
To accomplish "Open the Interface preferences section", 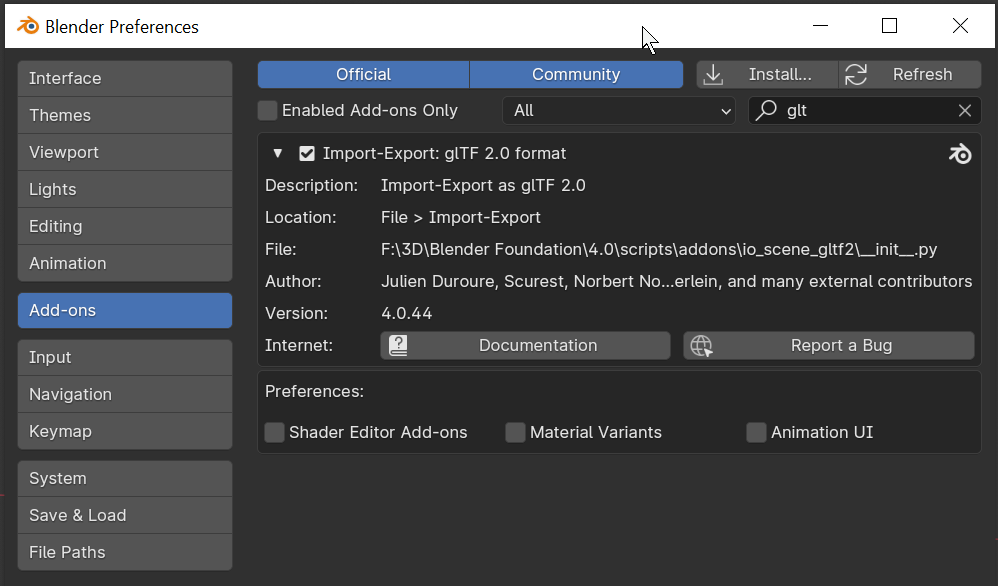I will point(125,78).
